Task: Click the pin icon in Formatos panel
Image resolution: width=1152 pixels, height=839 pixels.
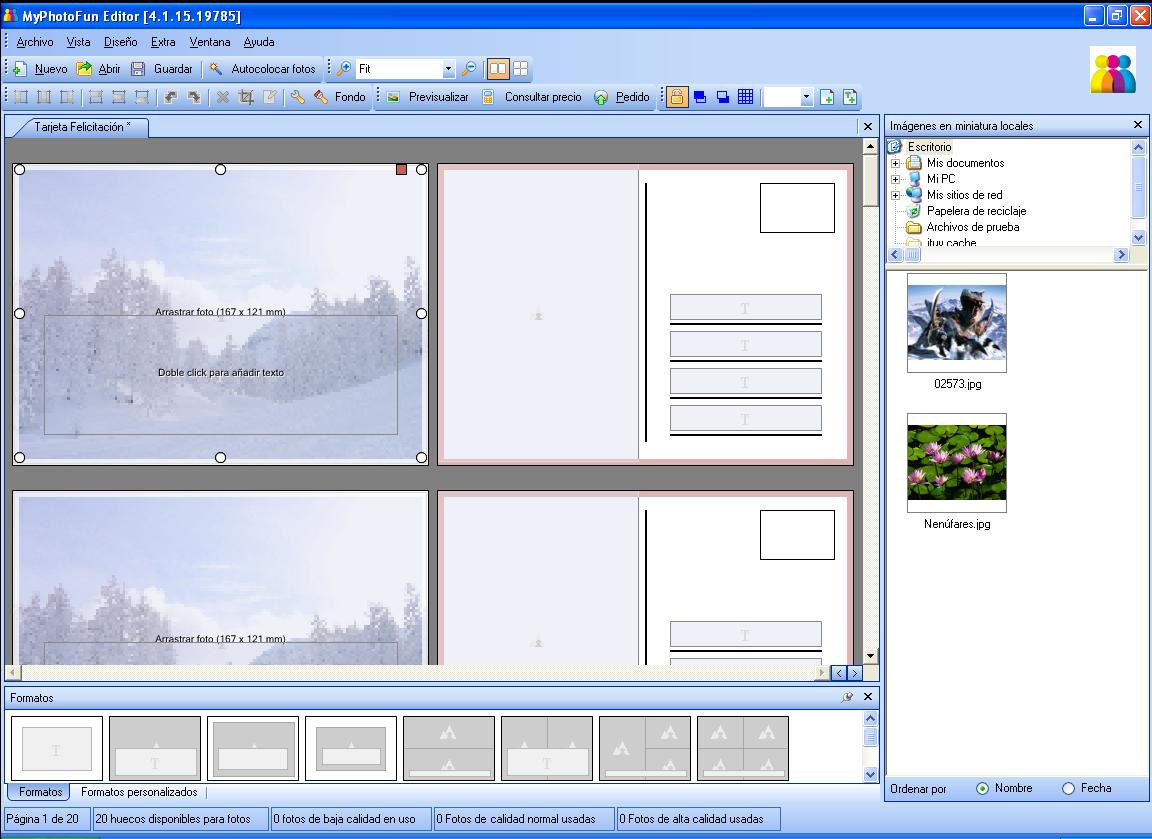Action: [x=848, y=697]
